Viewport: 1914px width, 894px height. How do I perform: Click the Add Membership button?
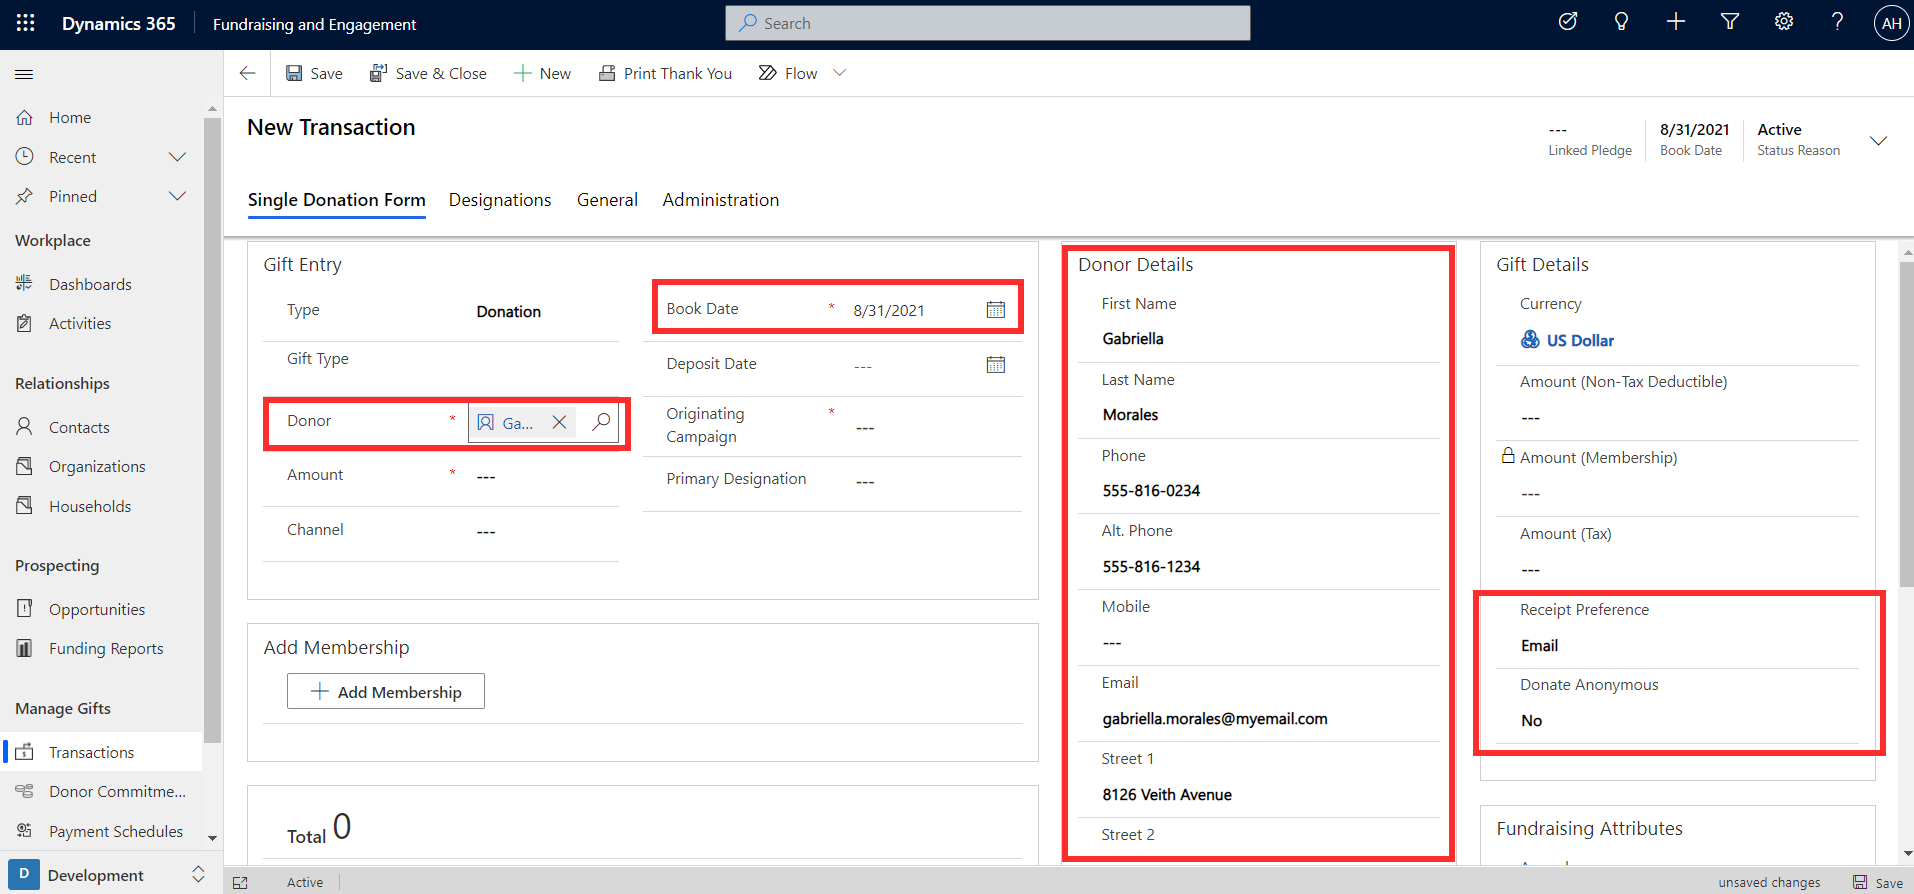tap(386, 692)
